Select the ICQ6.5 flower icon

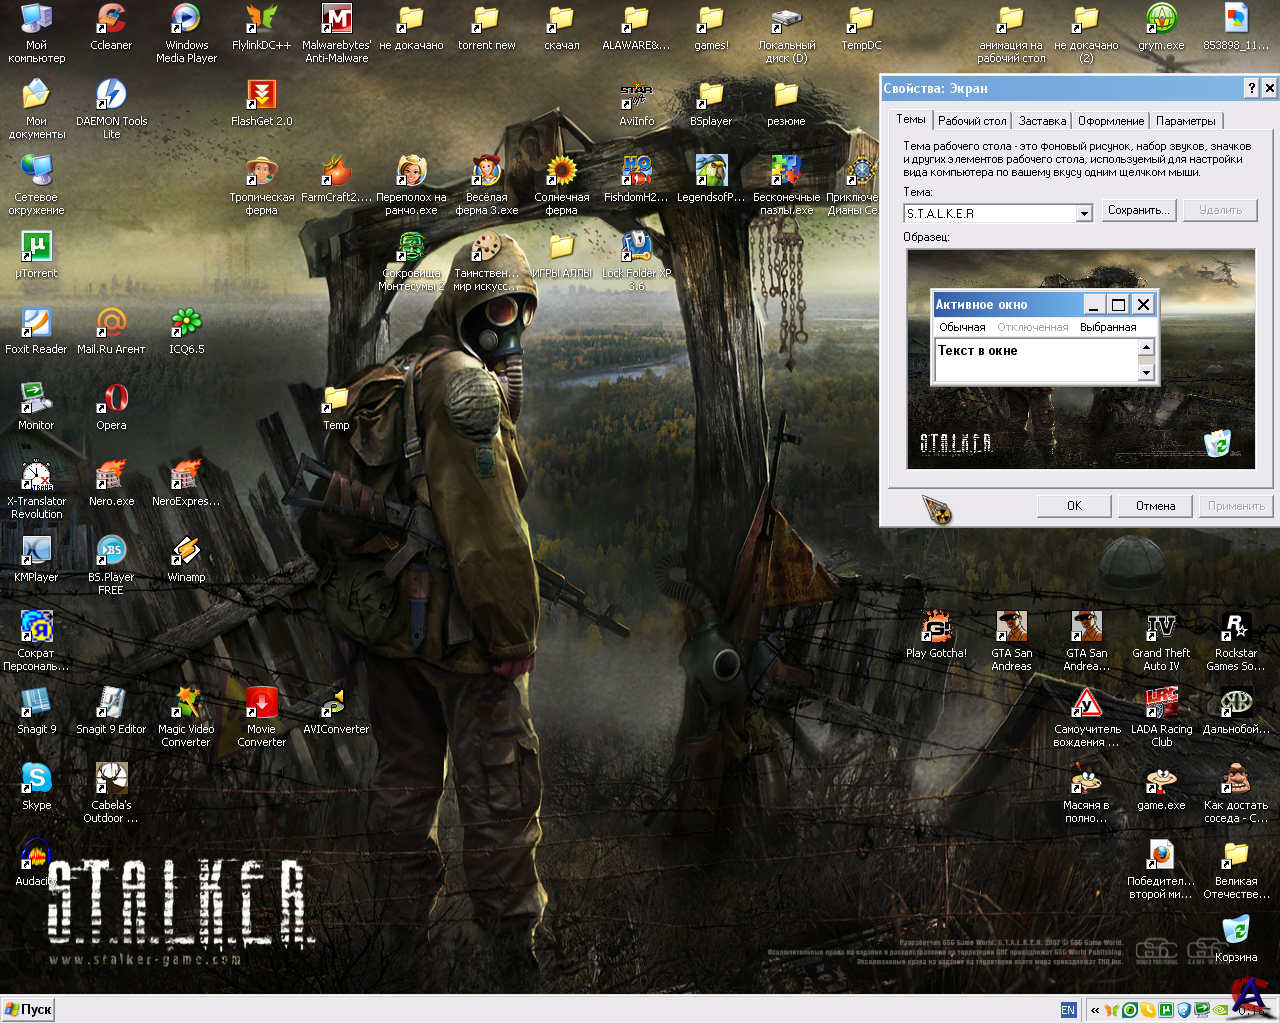point(186,324)
